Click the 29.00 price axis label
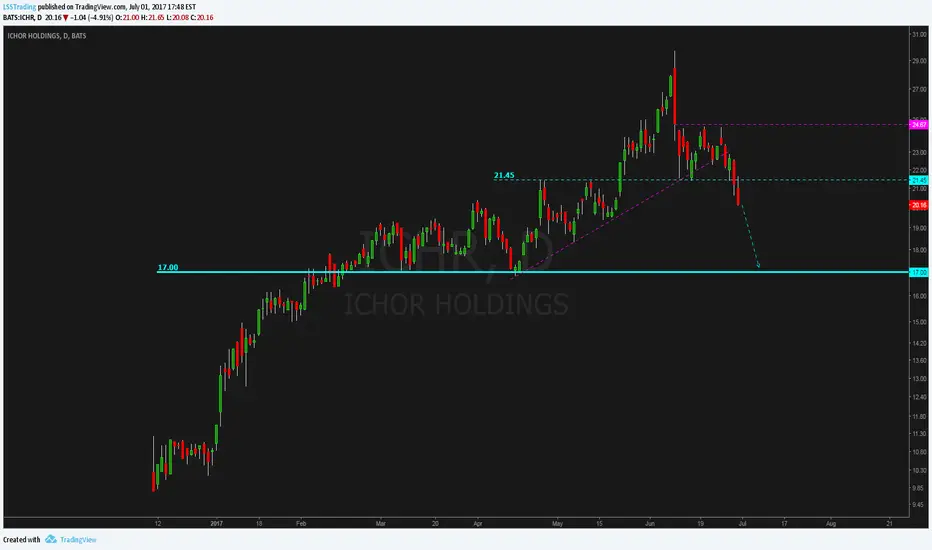Viewport: 932px width, 550px height. [919, 61]
